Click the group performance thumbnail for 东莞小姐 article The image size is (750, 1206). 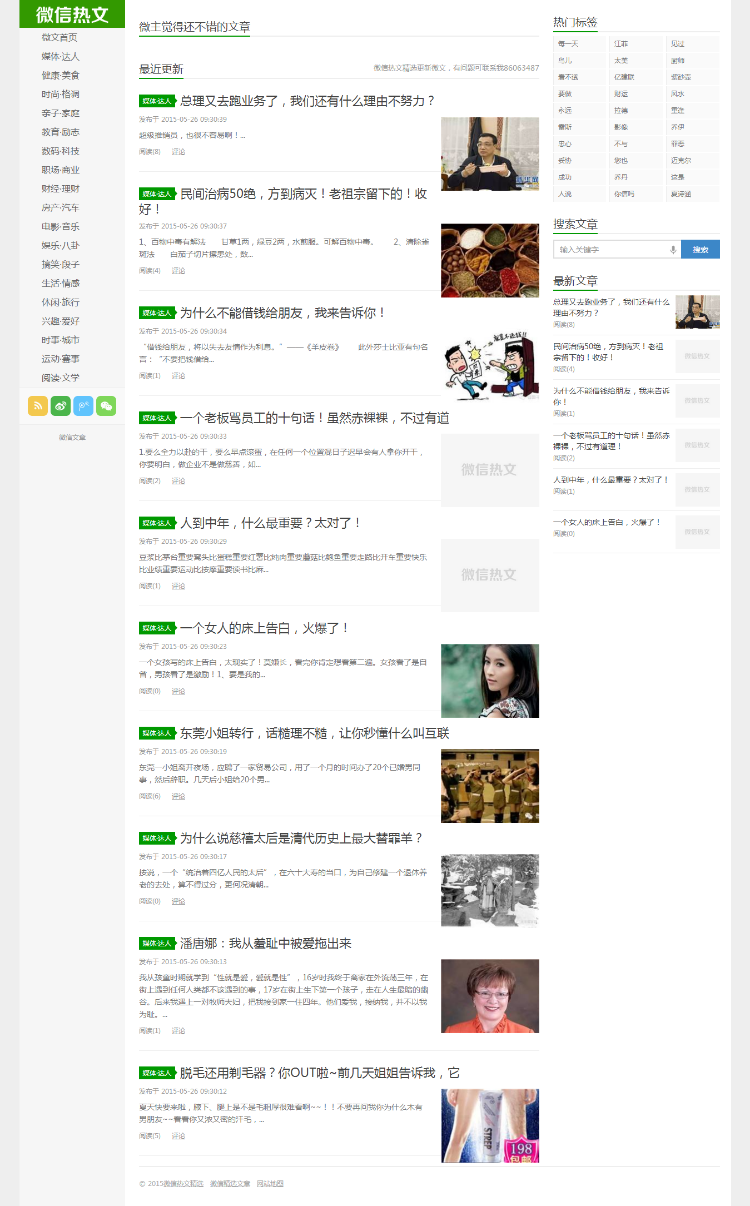pyautogui.click(x=490, y=786)
